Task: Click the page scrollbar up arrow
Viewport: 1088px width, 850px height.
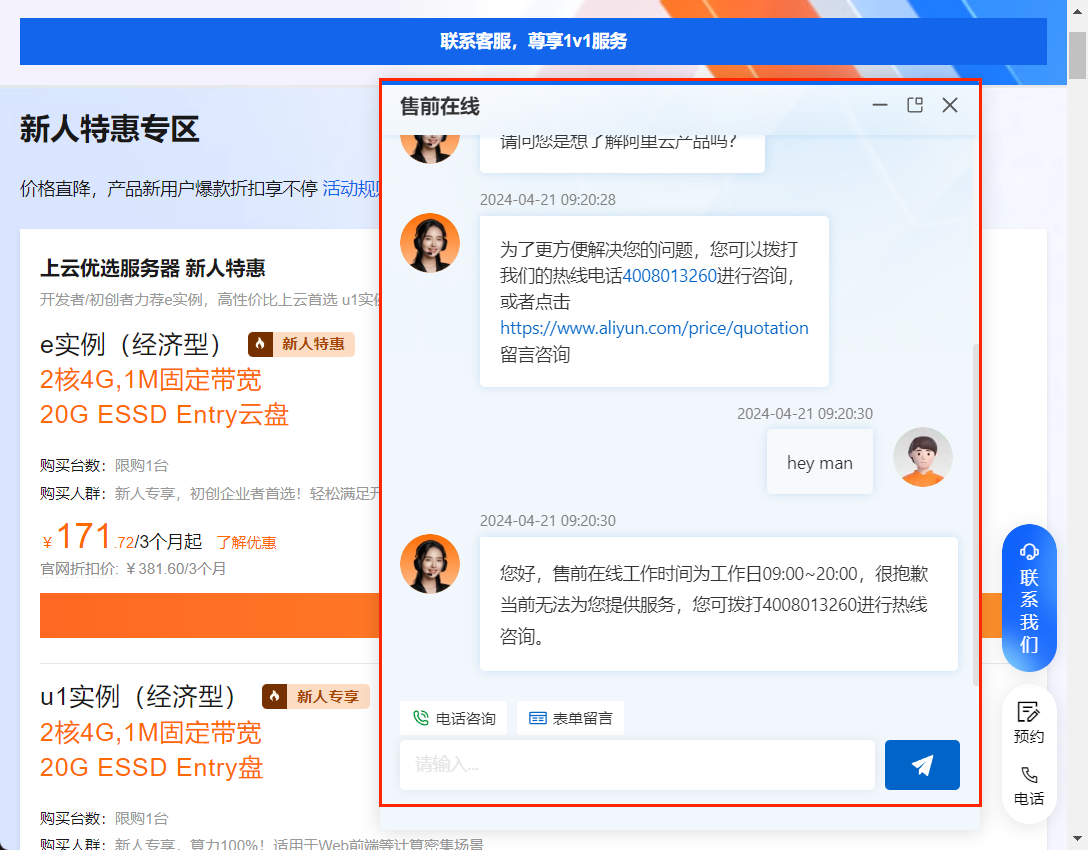Action: pyautogui.click(x=1077, y=12)
